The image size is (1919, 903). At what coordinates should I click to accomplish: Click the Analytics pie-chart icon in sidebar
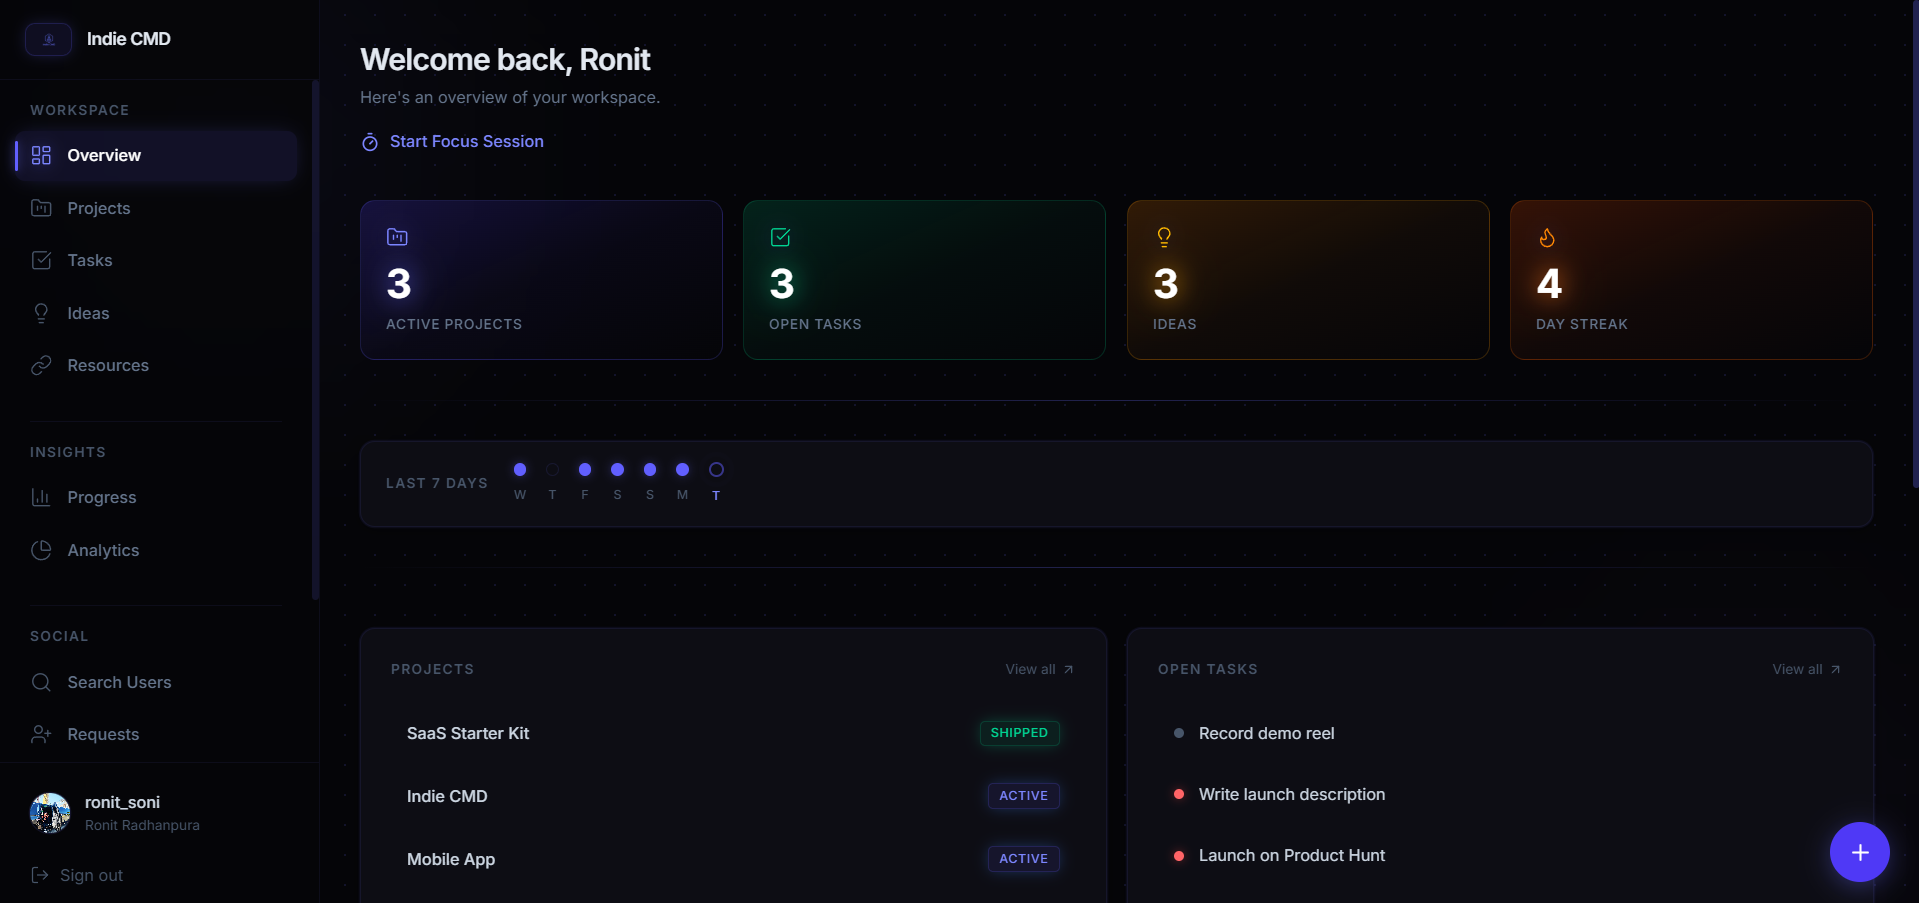tap(41, 550)
